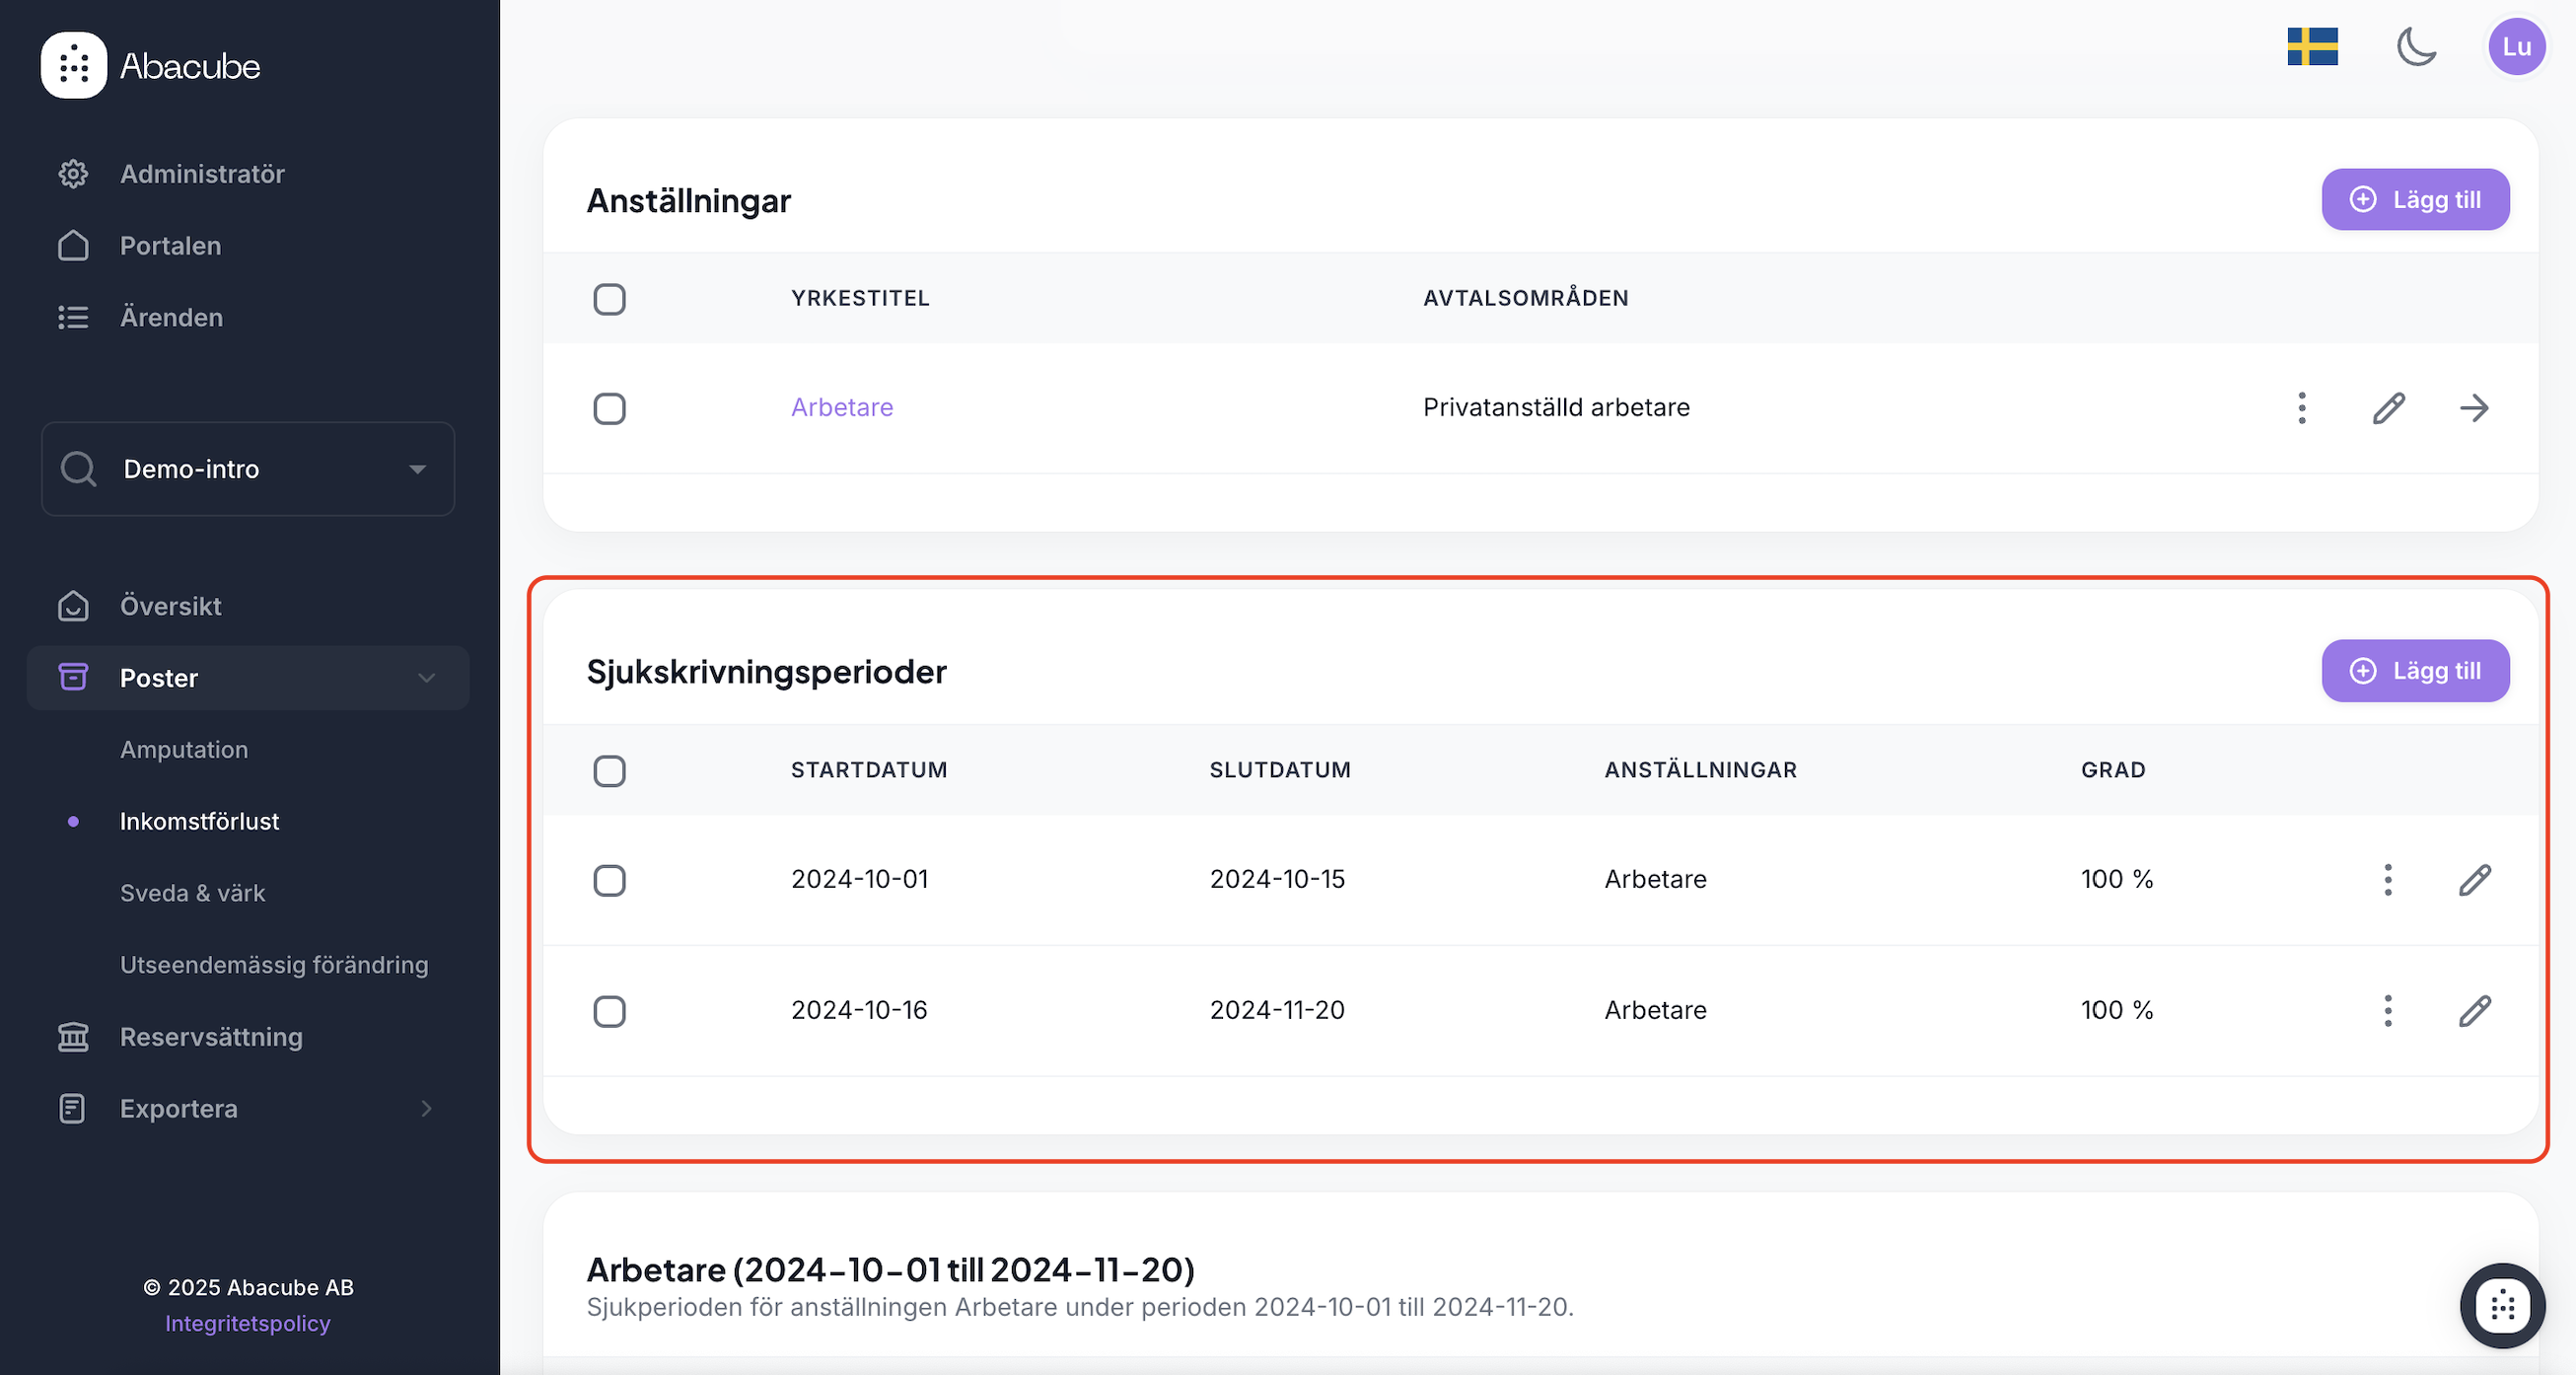Add new Sjukskrivningsperiod with Lägg till
This screenshot has height=1375, width=2576.
pos(2414,671)
